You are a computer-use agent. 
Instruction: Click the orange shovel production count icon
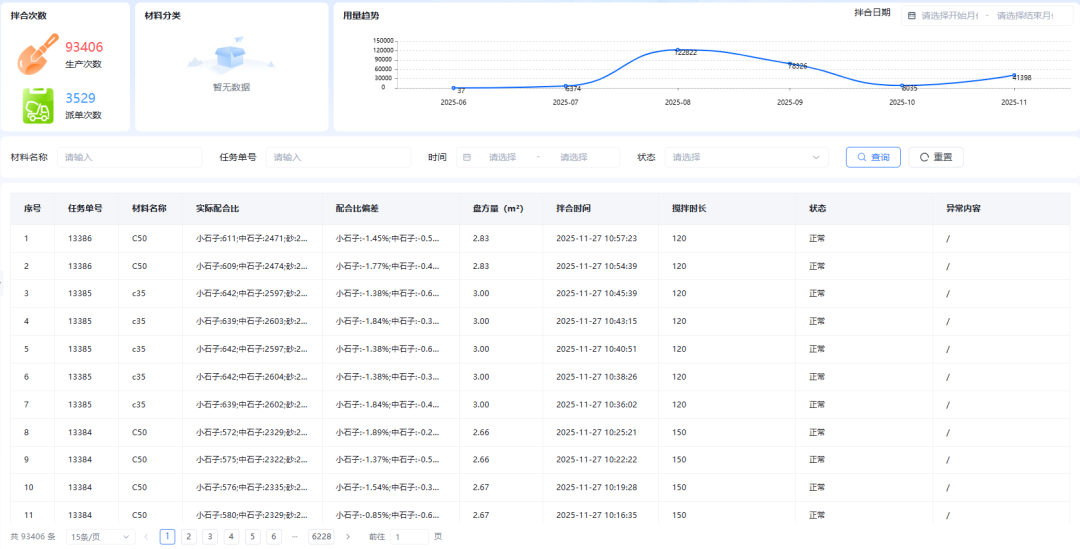click(x=38, y=55)
